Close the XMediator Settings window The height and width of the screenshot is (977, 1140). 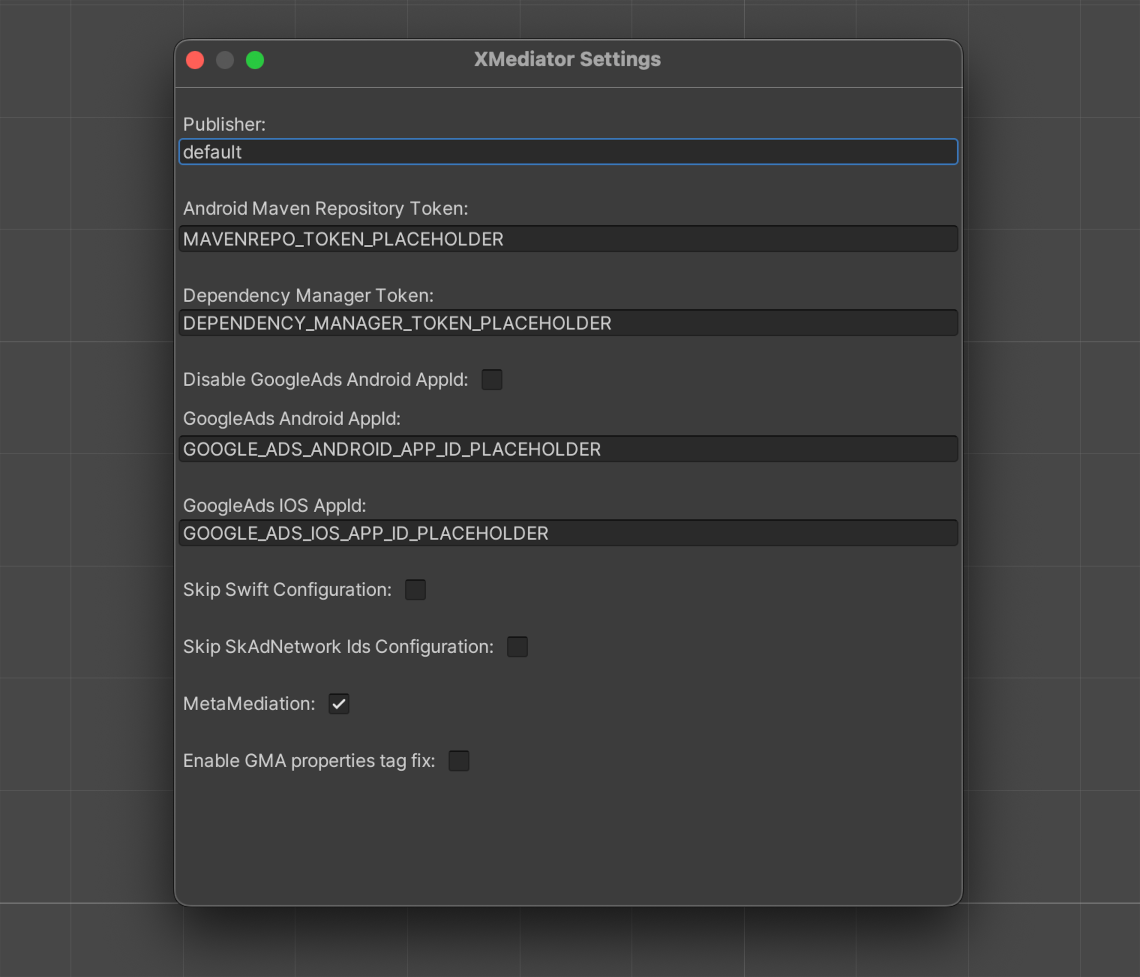point(195,60)
